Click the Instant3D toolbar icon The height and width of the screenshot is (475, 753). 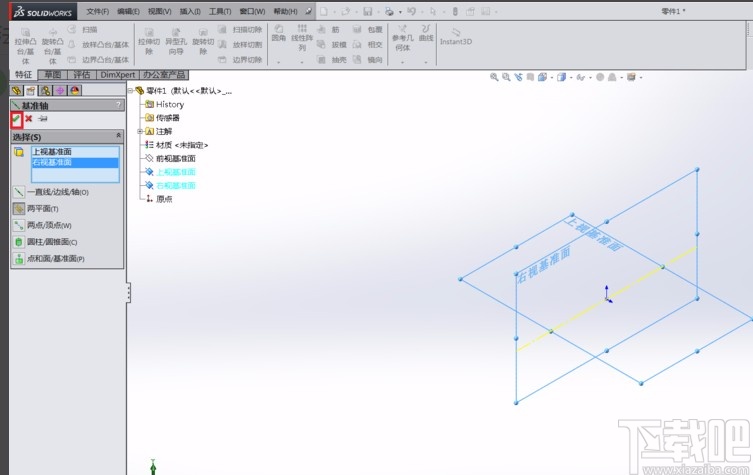[x=455, y=37]
